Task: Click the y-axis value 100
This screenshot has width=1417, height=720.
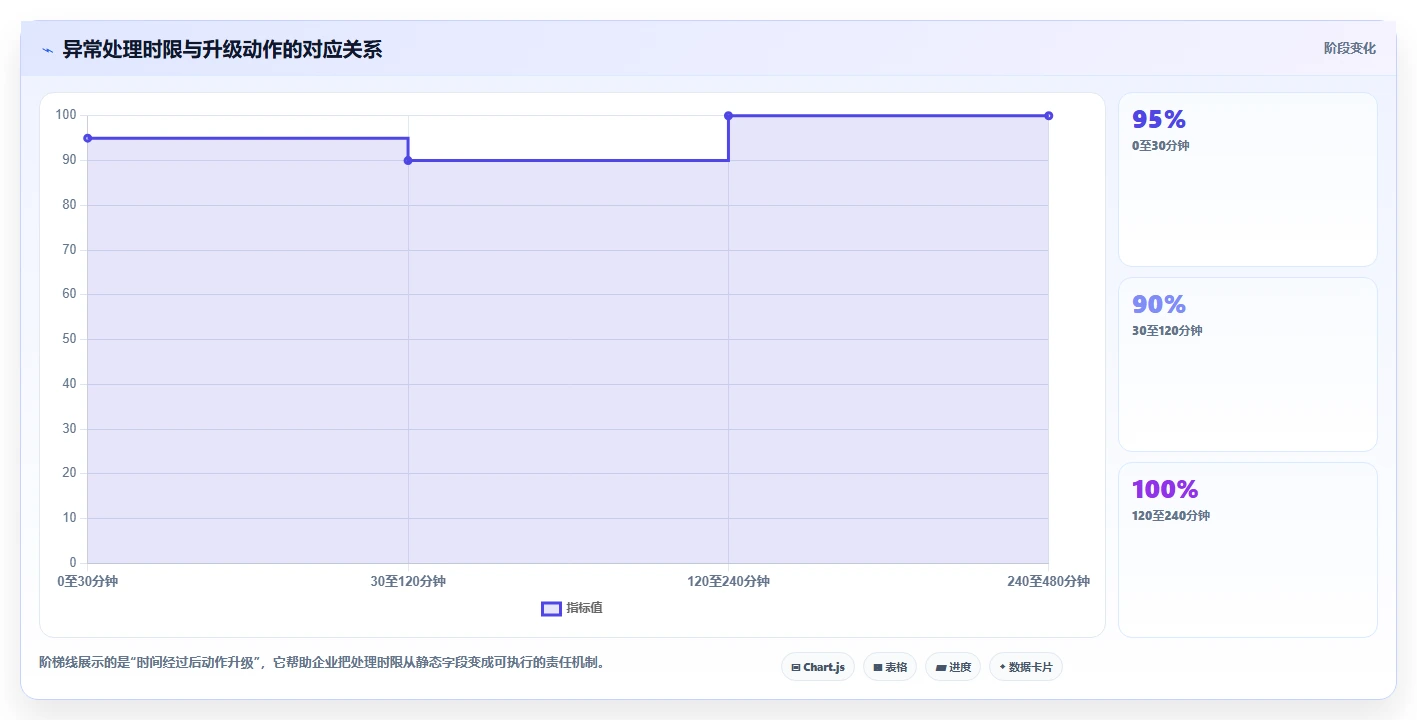Action: (66, 115)
